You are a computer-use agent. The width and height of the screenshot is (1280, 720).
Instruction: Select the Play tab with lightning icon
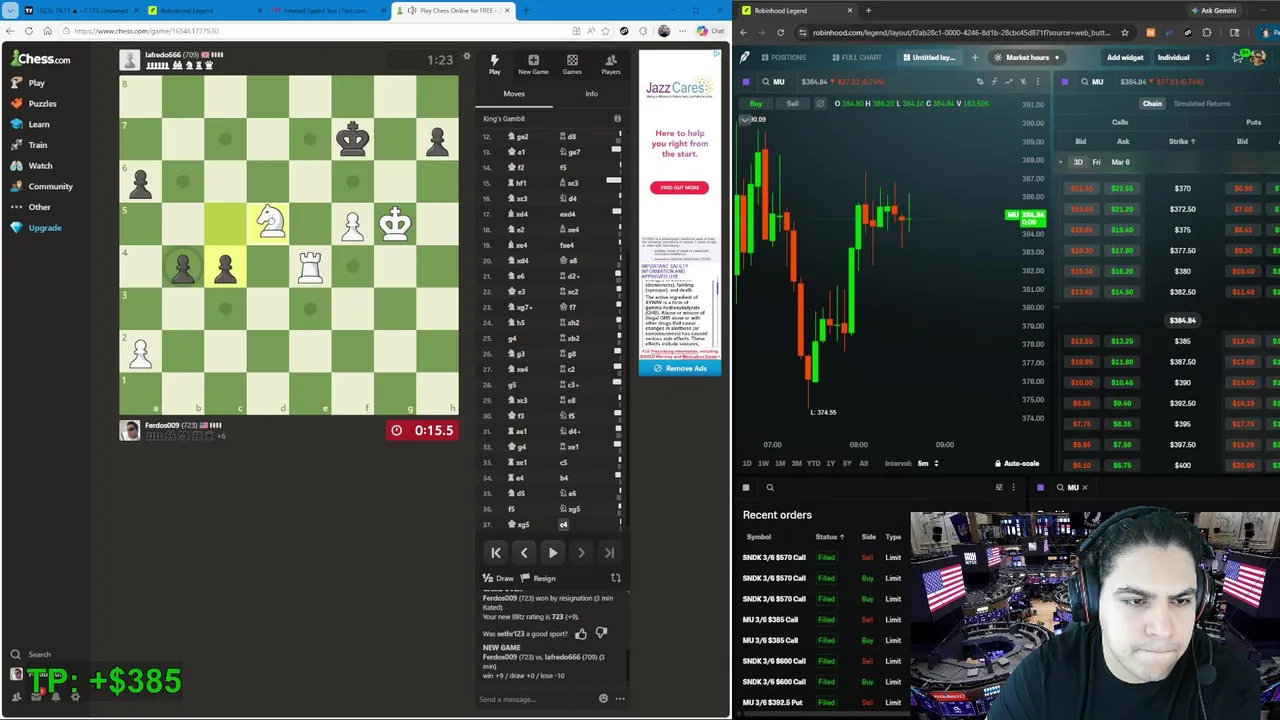click(494, 65)
